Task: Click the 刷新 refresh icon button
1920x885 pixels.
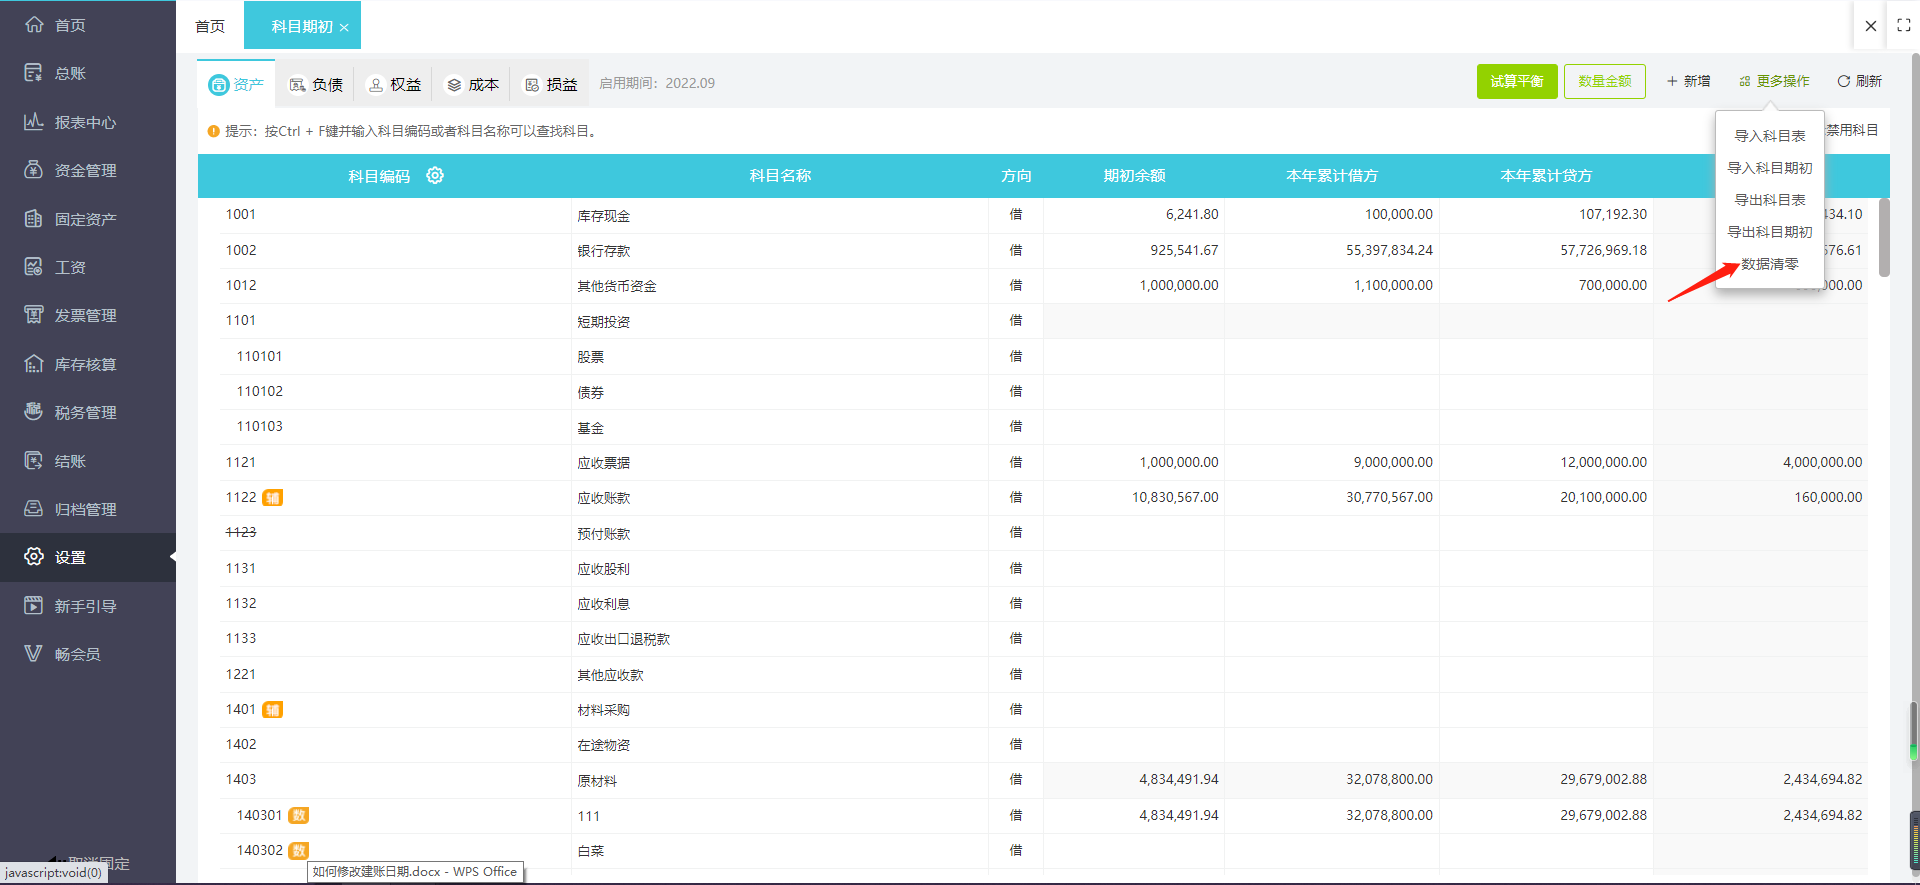Action: point(1859,82)
